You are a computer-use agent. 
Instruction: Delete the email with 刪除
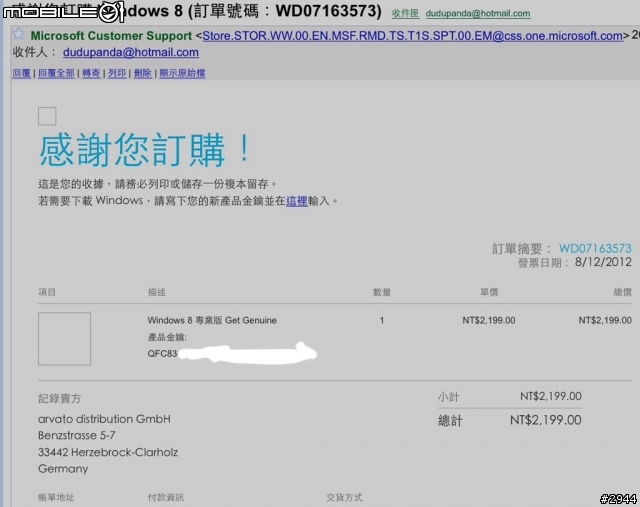click(x=143, y=73)
